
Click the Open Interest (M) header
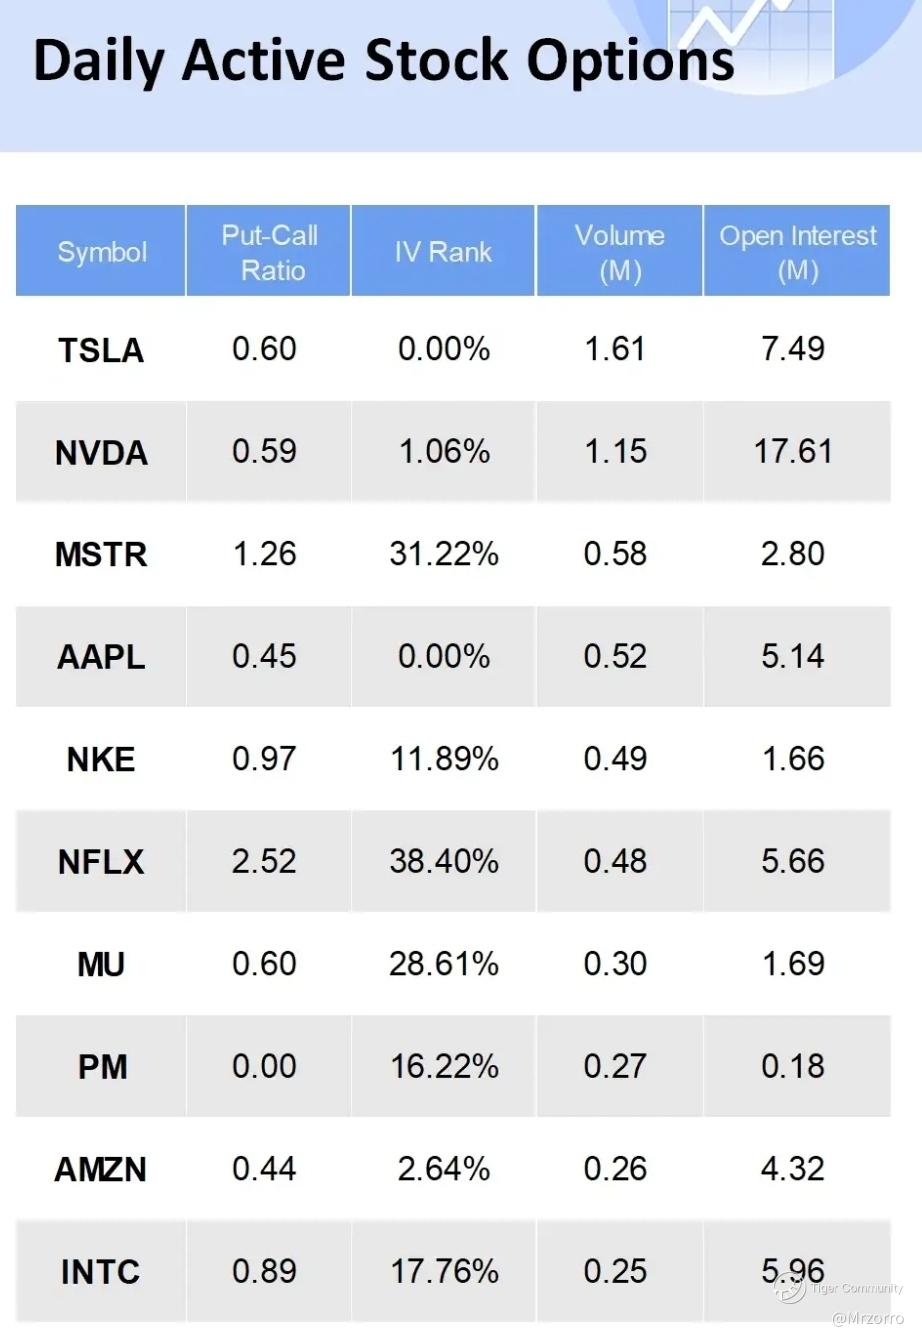(x=797, y=252)
